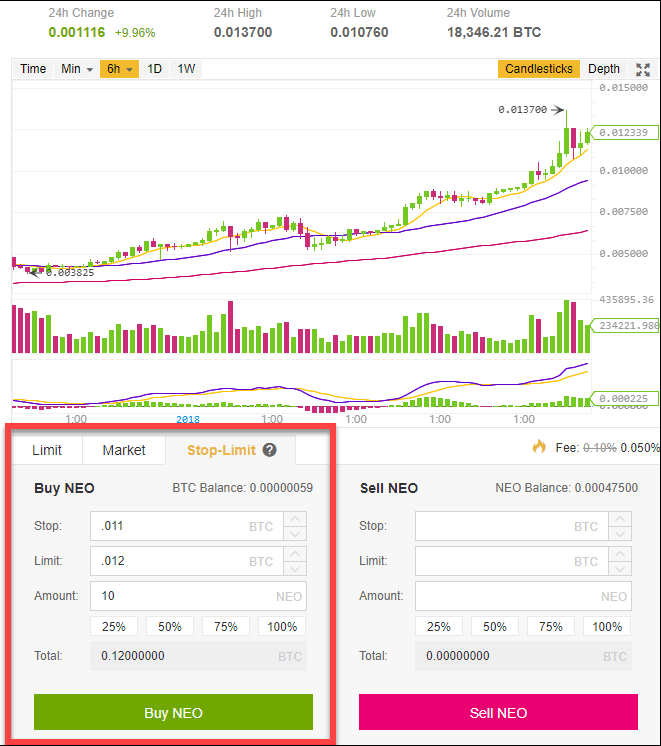Switch to the Limit order tab
This screenshot has height=746, width=661.
[x=47, y=450]
